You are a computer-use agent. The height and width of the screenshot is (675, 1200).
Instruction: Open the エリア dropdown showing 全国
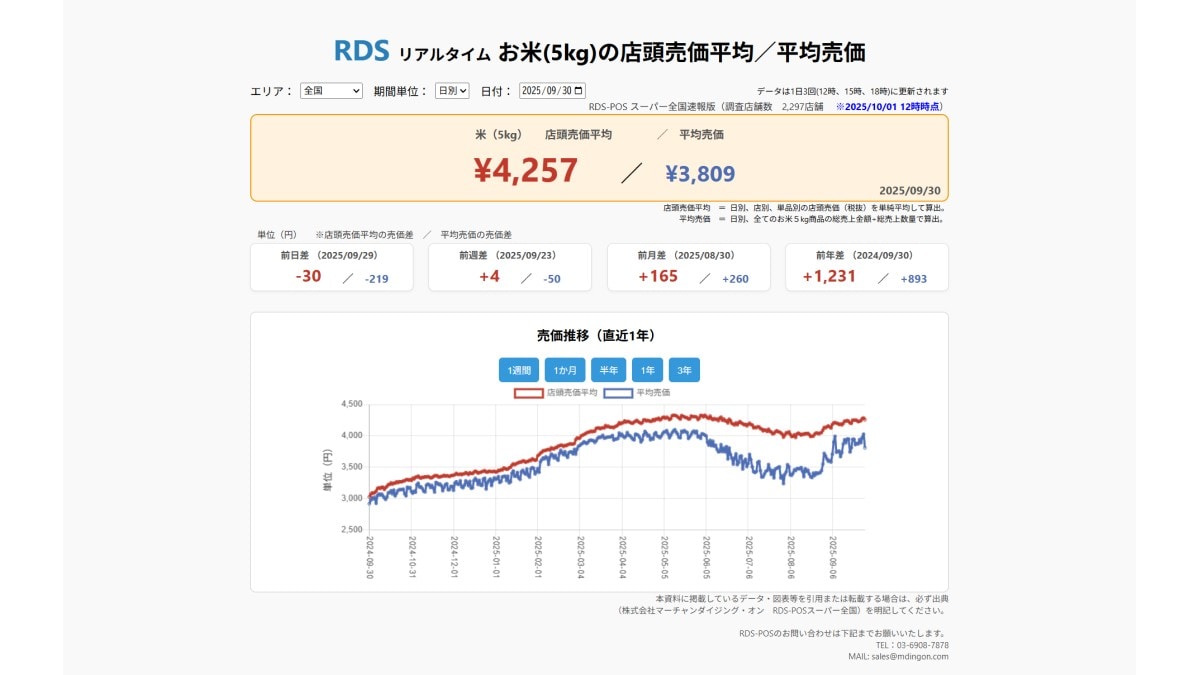pyautogui.click(x=331, y=90)
